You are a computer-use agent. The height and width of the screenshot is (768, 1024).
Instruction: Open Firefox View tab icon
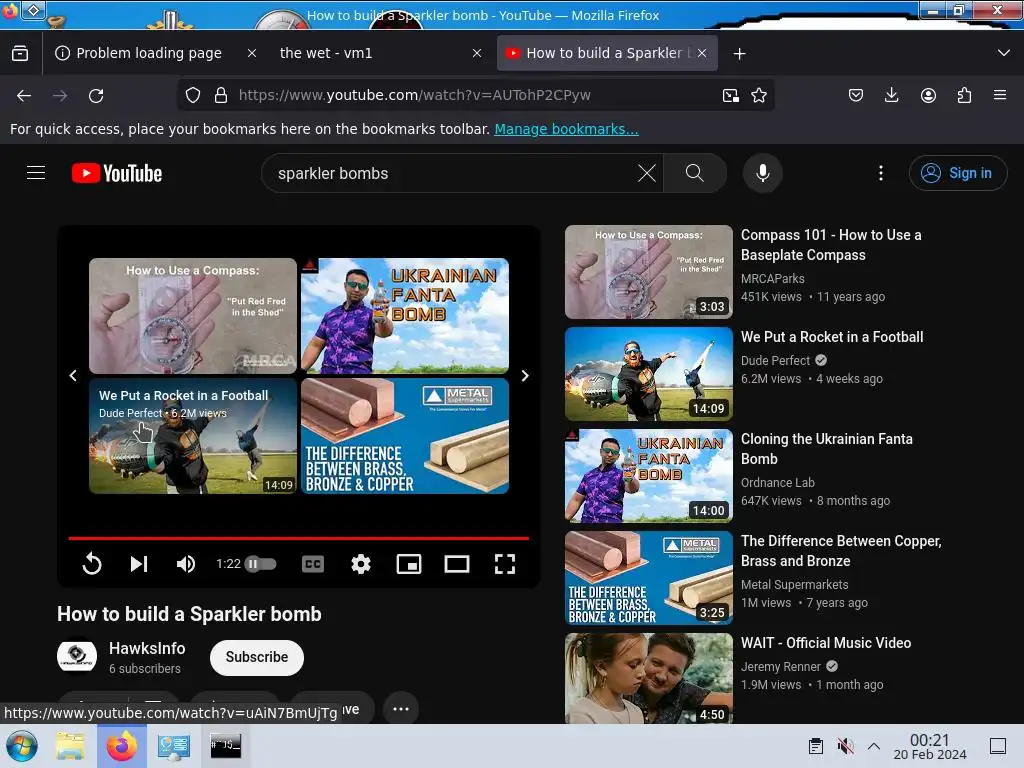pos(20,53)
